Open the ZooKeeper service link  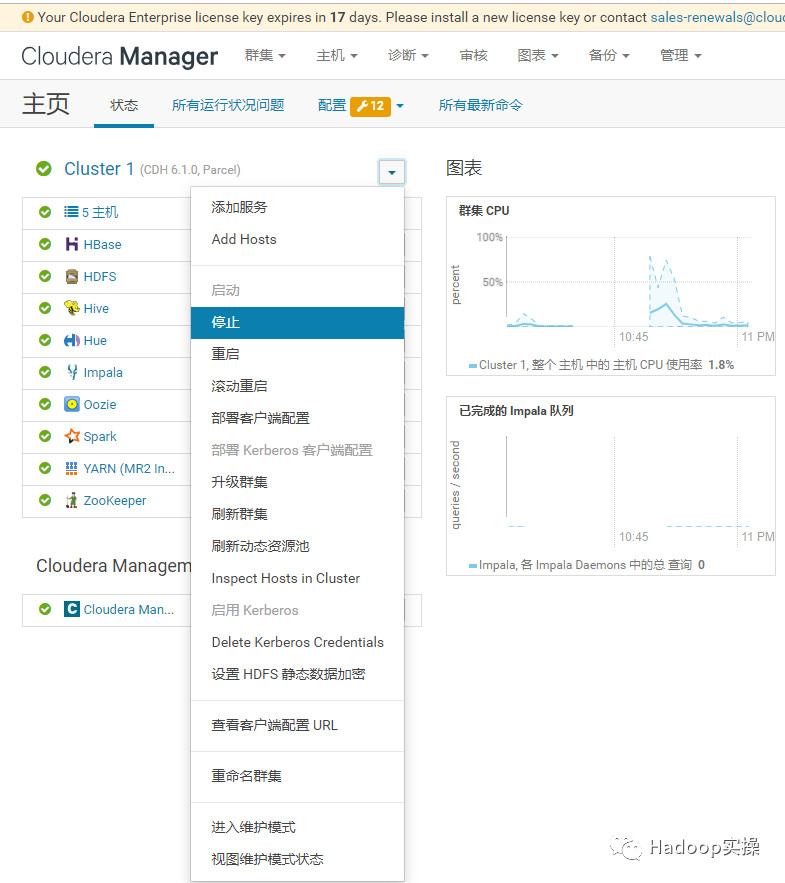[x=115, y=501]
